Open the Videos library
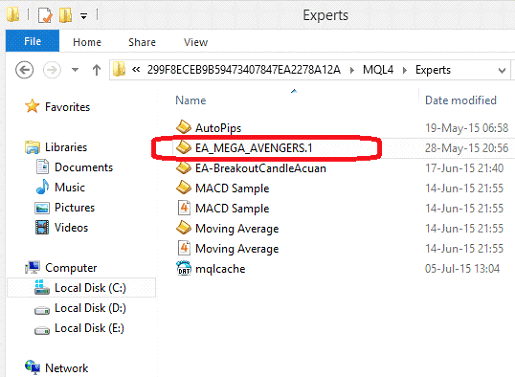 click(x=71, y=228)
